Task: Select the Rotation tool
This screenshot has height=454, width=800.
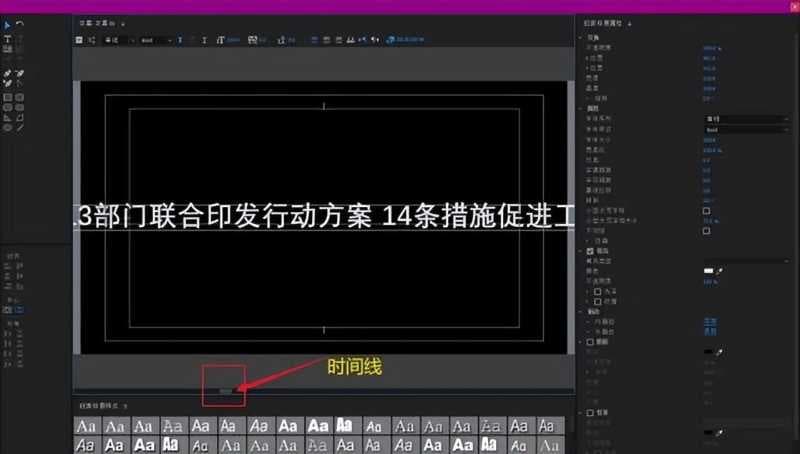Action: pos(19,23)
